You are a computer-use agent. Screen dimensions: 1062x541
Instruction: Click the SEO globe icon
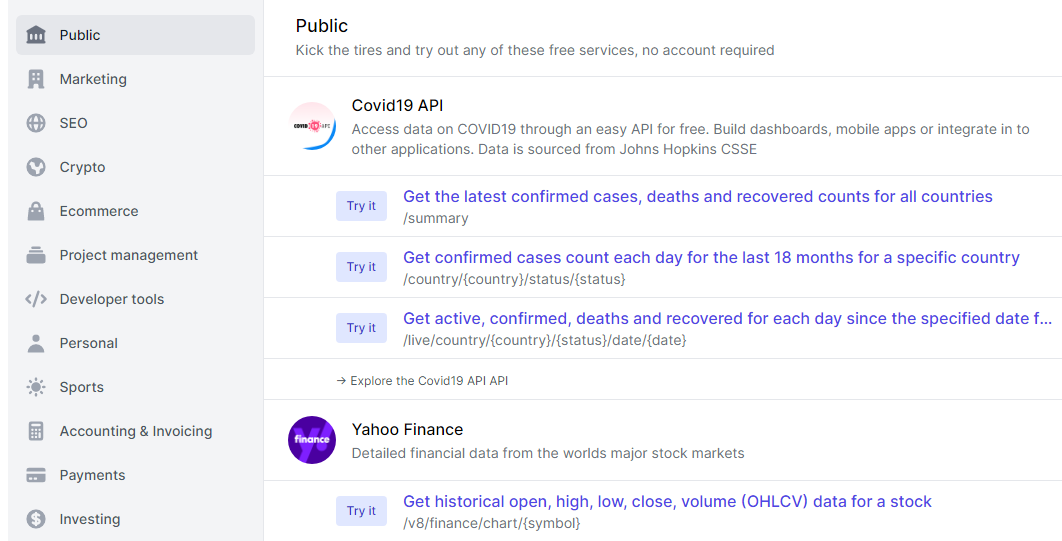coord(36,123)
